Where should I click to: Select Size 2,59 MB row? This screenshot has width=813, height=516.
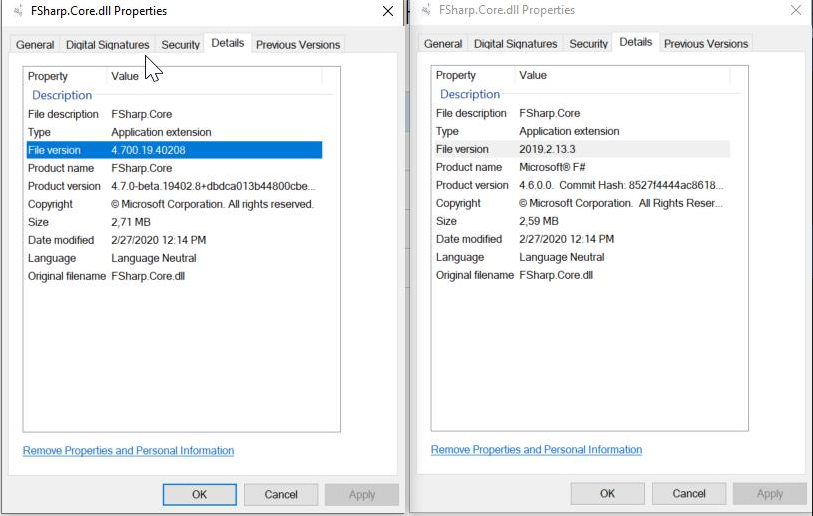[582, 221]
